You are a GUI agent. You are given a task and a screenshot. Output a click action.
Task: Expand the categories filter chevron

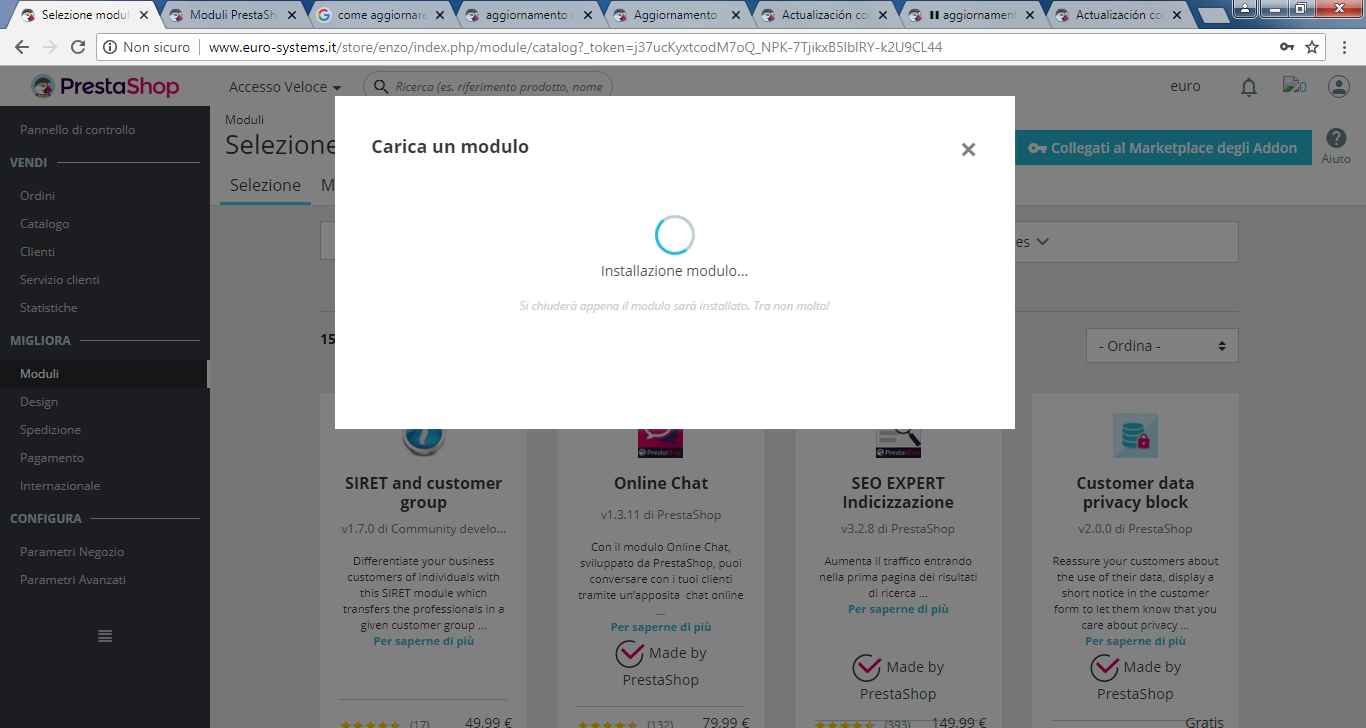[1042, 242]
